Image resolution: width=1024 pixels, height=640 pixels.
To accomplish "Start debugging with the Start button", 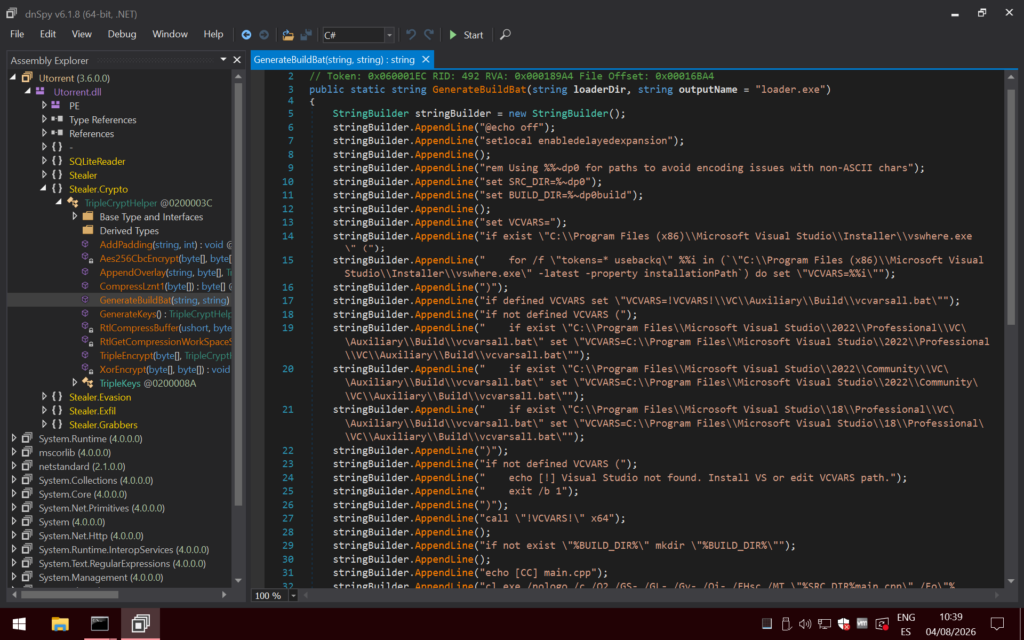I will [466, 35].
